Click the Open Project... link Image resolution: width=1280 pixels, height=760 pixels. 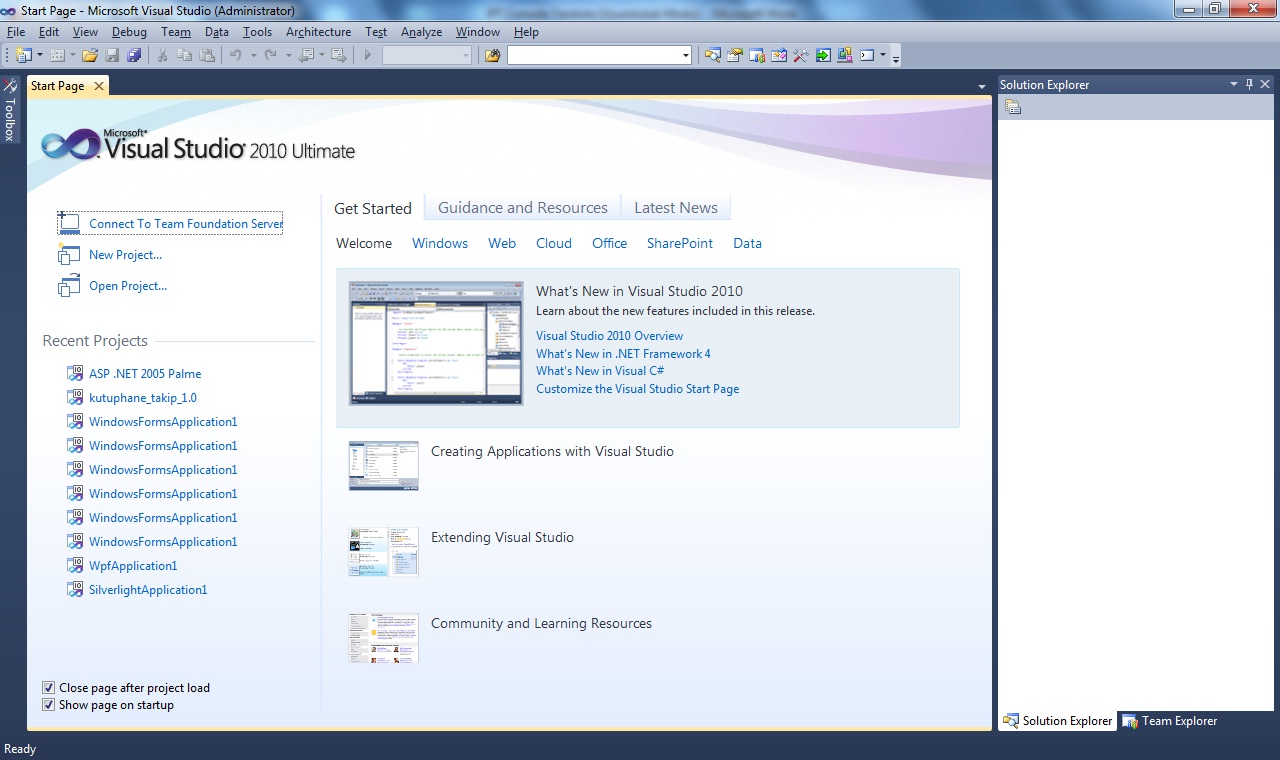[x=128, y=286]
